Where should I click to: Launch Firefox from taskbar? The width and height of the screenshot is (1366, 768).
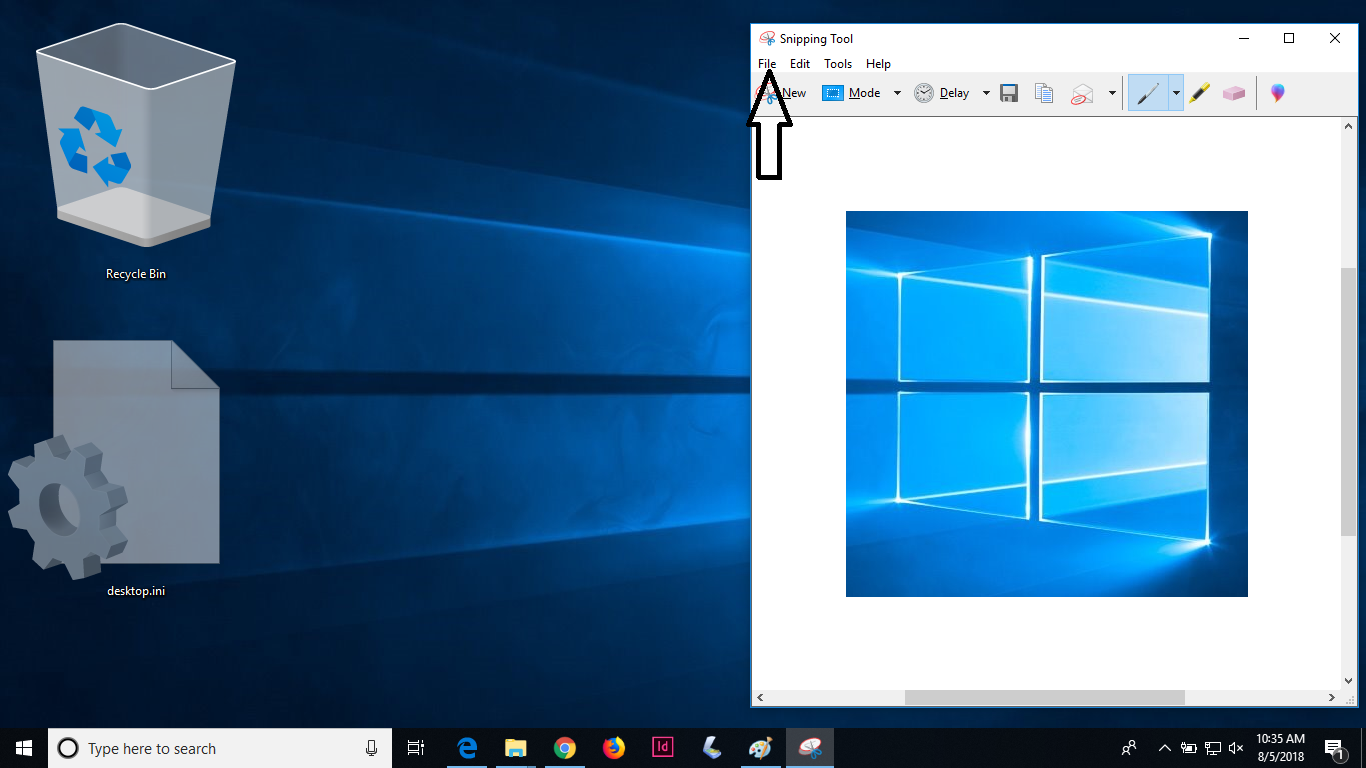point(614,748)
